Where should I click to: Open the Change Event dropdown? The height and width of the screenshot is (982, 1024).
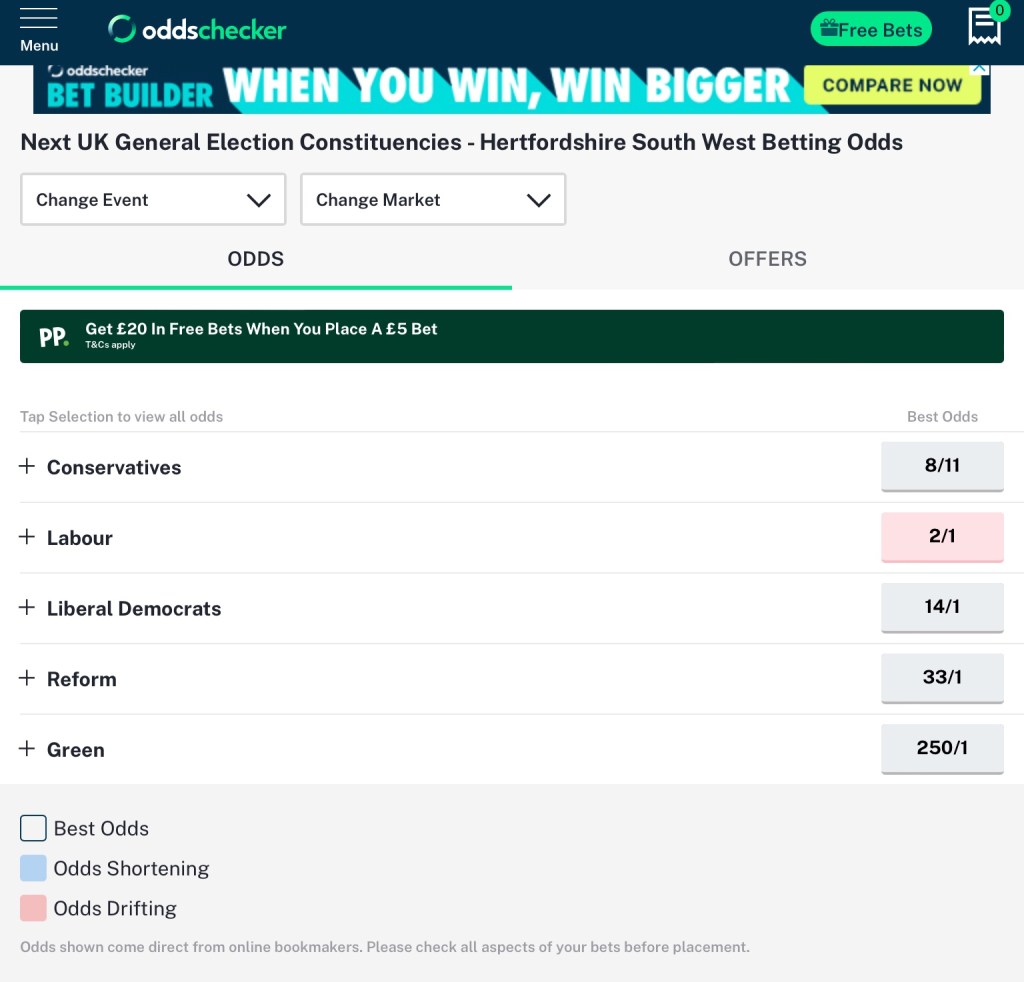pos(153,200)
